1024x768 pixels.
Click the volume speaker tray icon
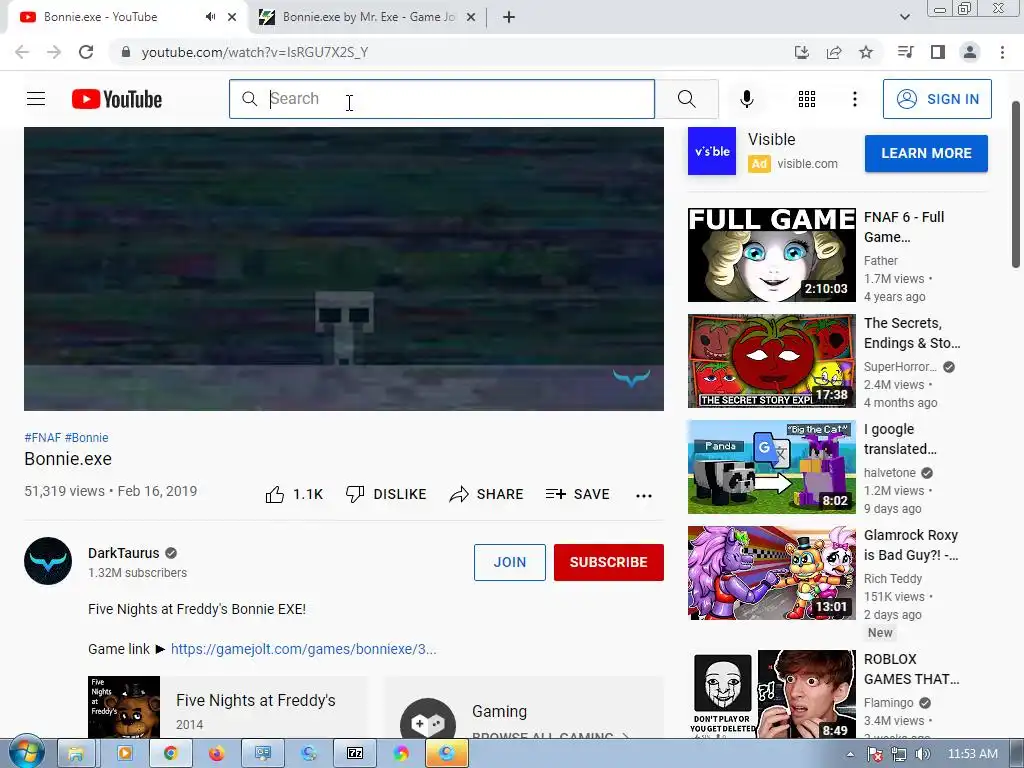(x=922, y=754)
